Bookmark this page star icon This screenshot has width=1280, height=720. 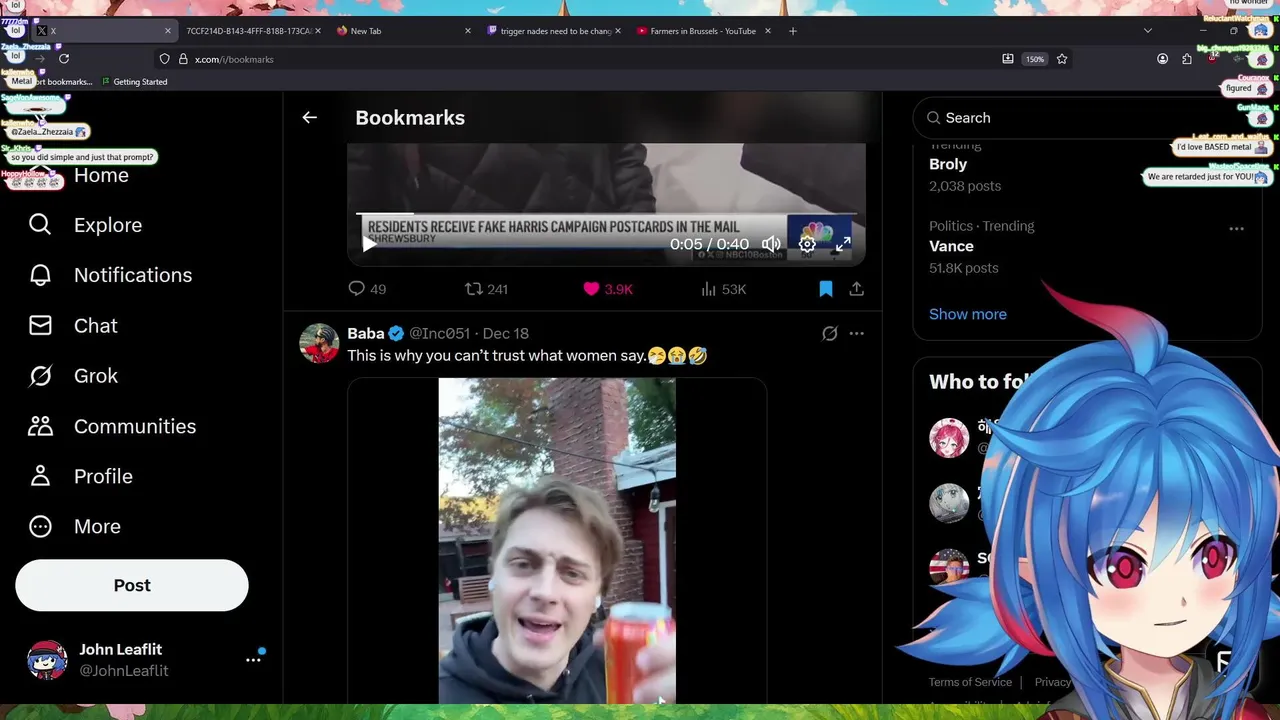[x=1062, y=59]
